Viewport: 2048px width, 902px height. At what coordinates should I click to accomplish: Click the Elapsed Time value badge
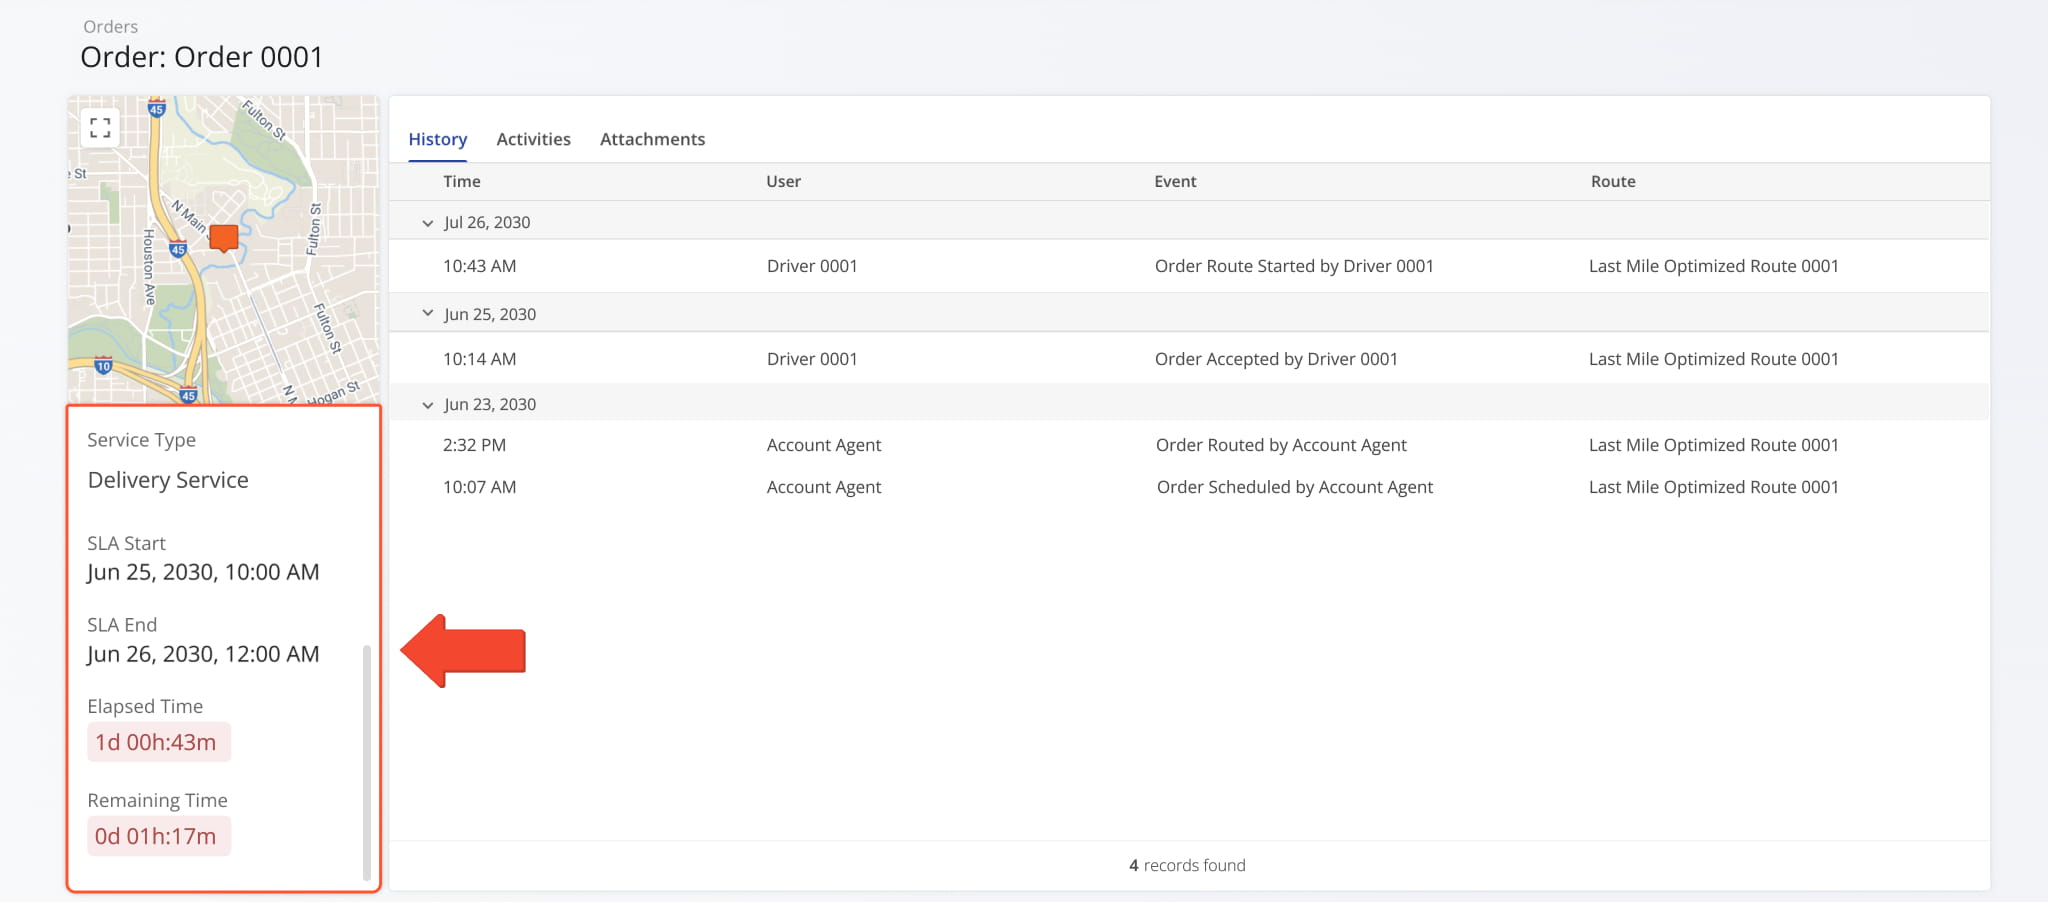point(158,742)
